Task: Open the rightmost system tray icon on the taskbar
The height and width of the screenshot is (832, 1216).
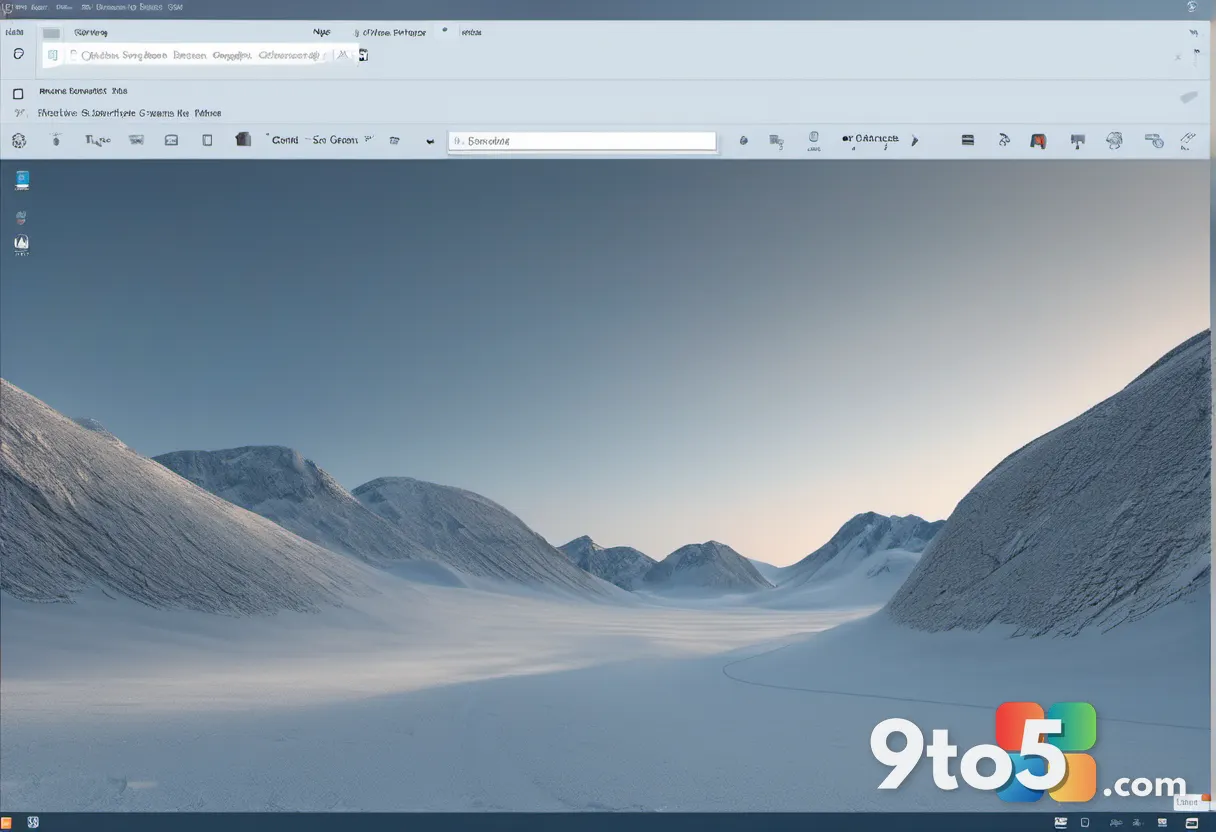Action: click(1190, 822)
